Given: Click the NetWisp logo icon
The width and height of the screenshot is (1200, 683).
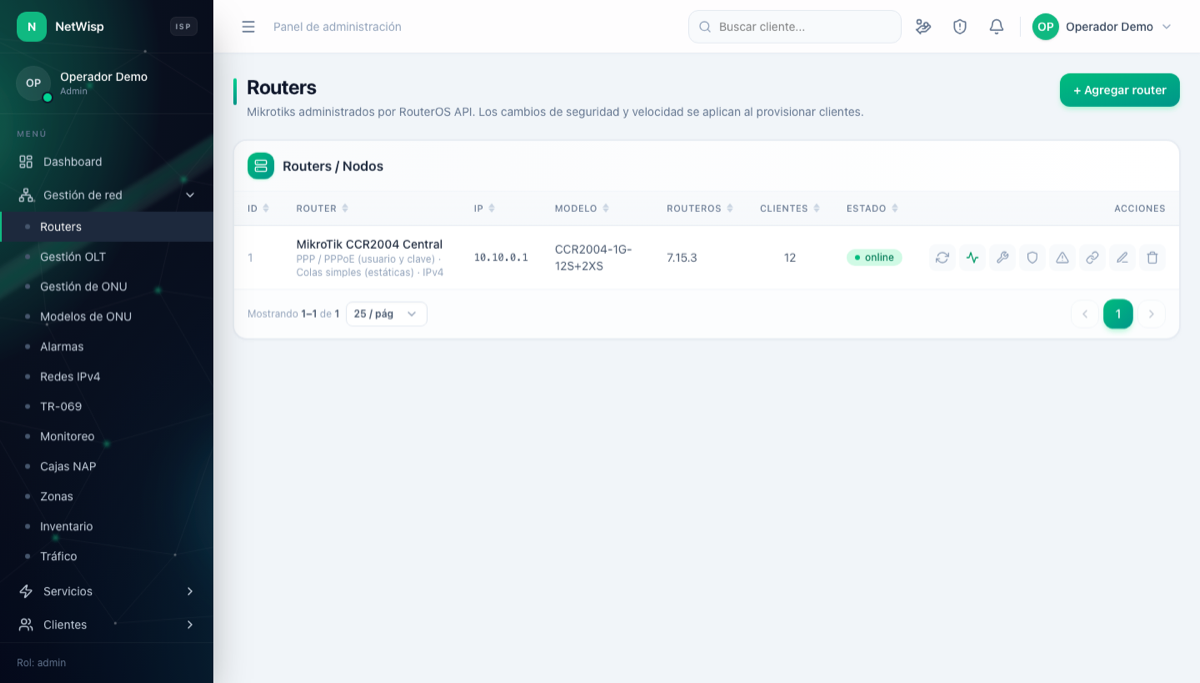Looking at the screenshot, I should (x=32, y=27).
